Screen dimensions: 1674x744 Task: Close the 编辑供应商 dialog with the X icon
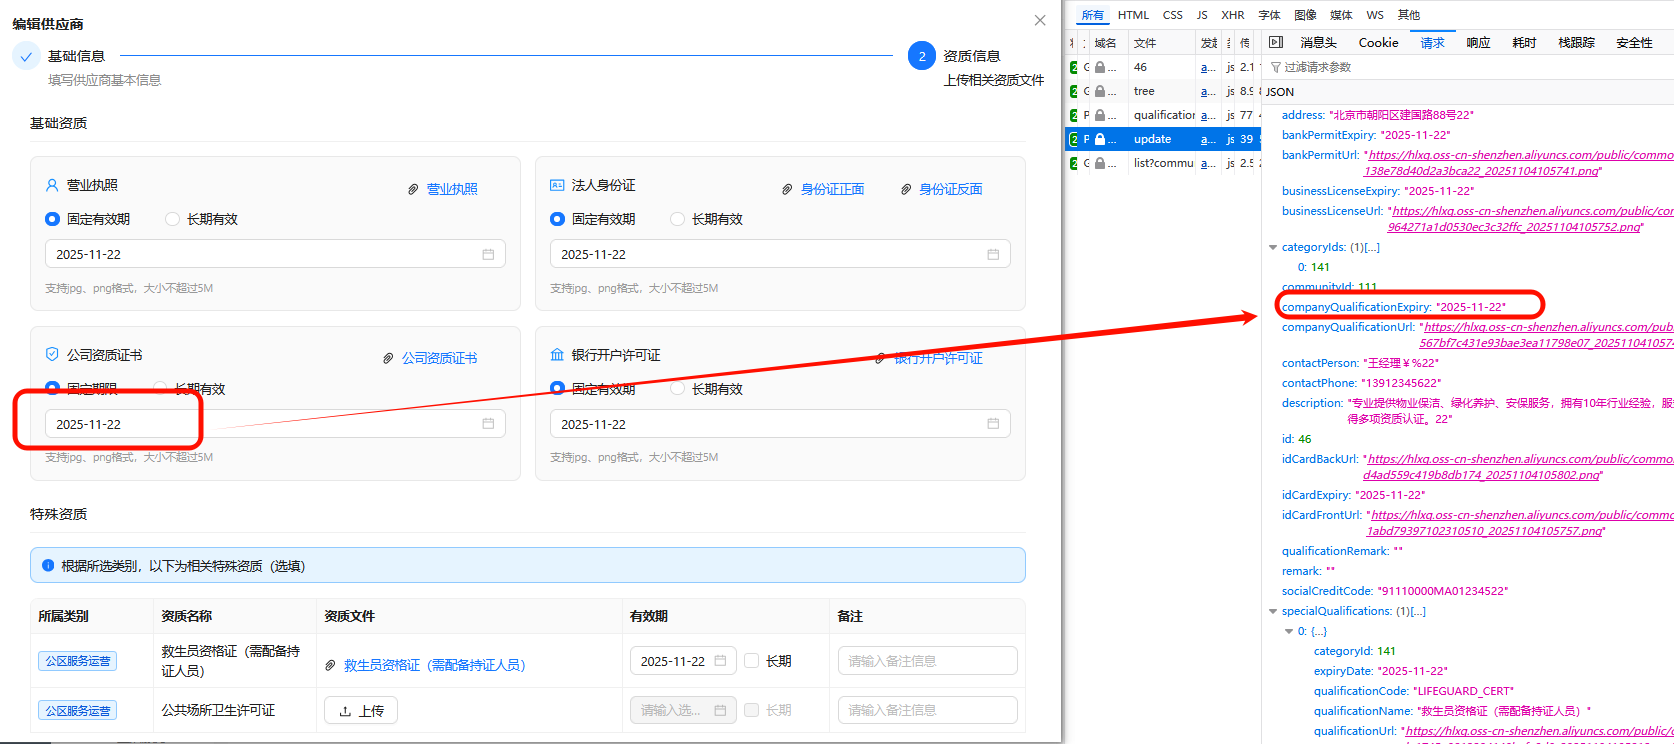pyautogui.click(x=1040, y=20)
